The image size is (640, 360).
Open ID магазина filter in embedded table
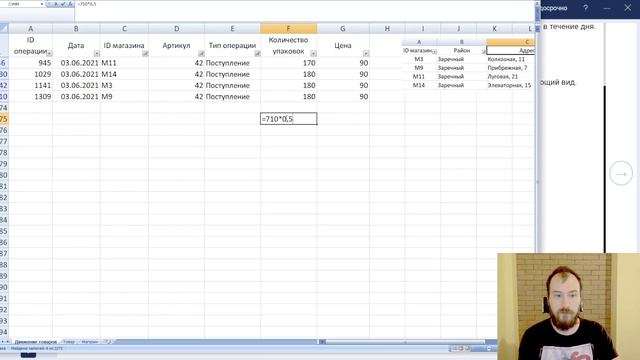coord(434,51)
